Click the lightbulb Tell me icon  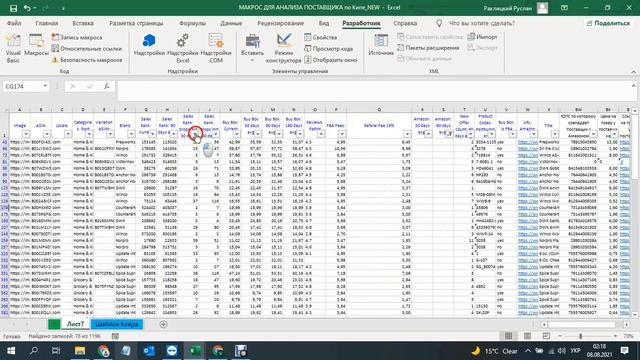(439, 23)
